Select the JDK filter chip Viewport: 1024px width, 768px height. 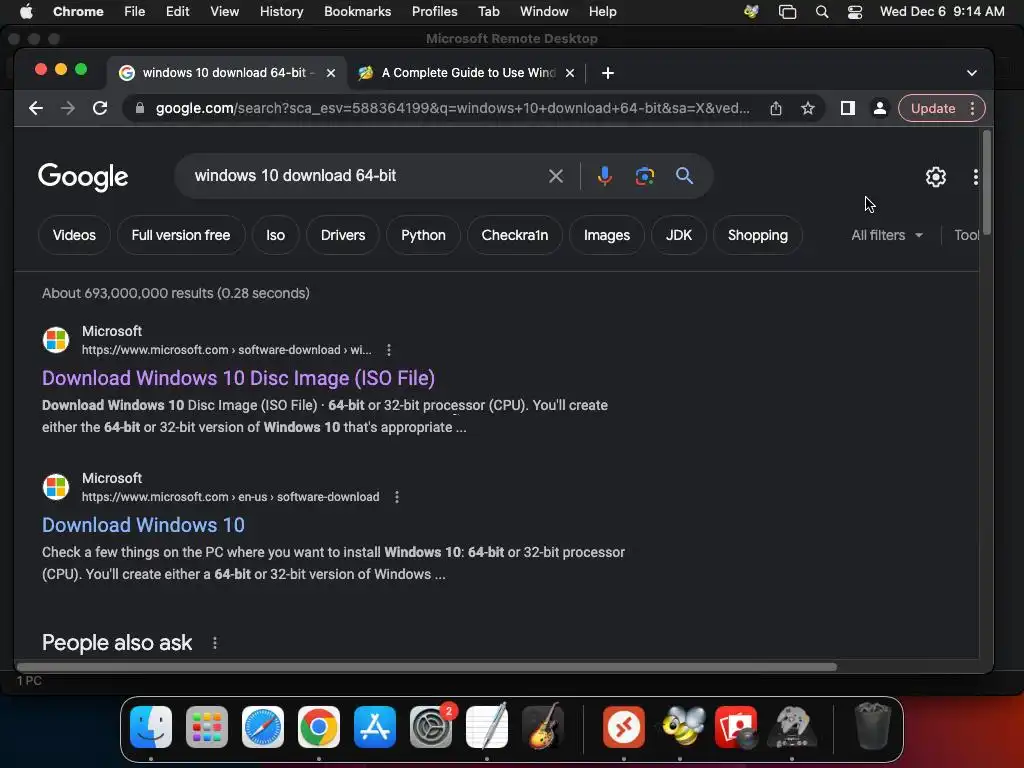679,235
